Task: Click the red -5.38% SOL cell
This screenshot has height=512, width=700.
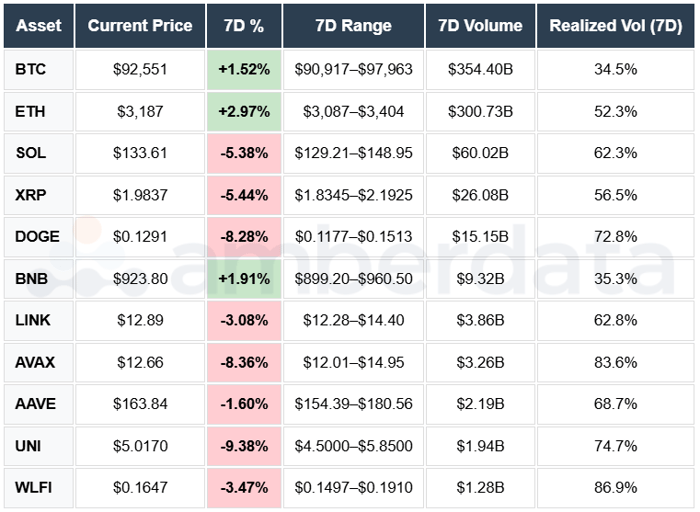Action: tap(244, 153)
